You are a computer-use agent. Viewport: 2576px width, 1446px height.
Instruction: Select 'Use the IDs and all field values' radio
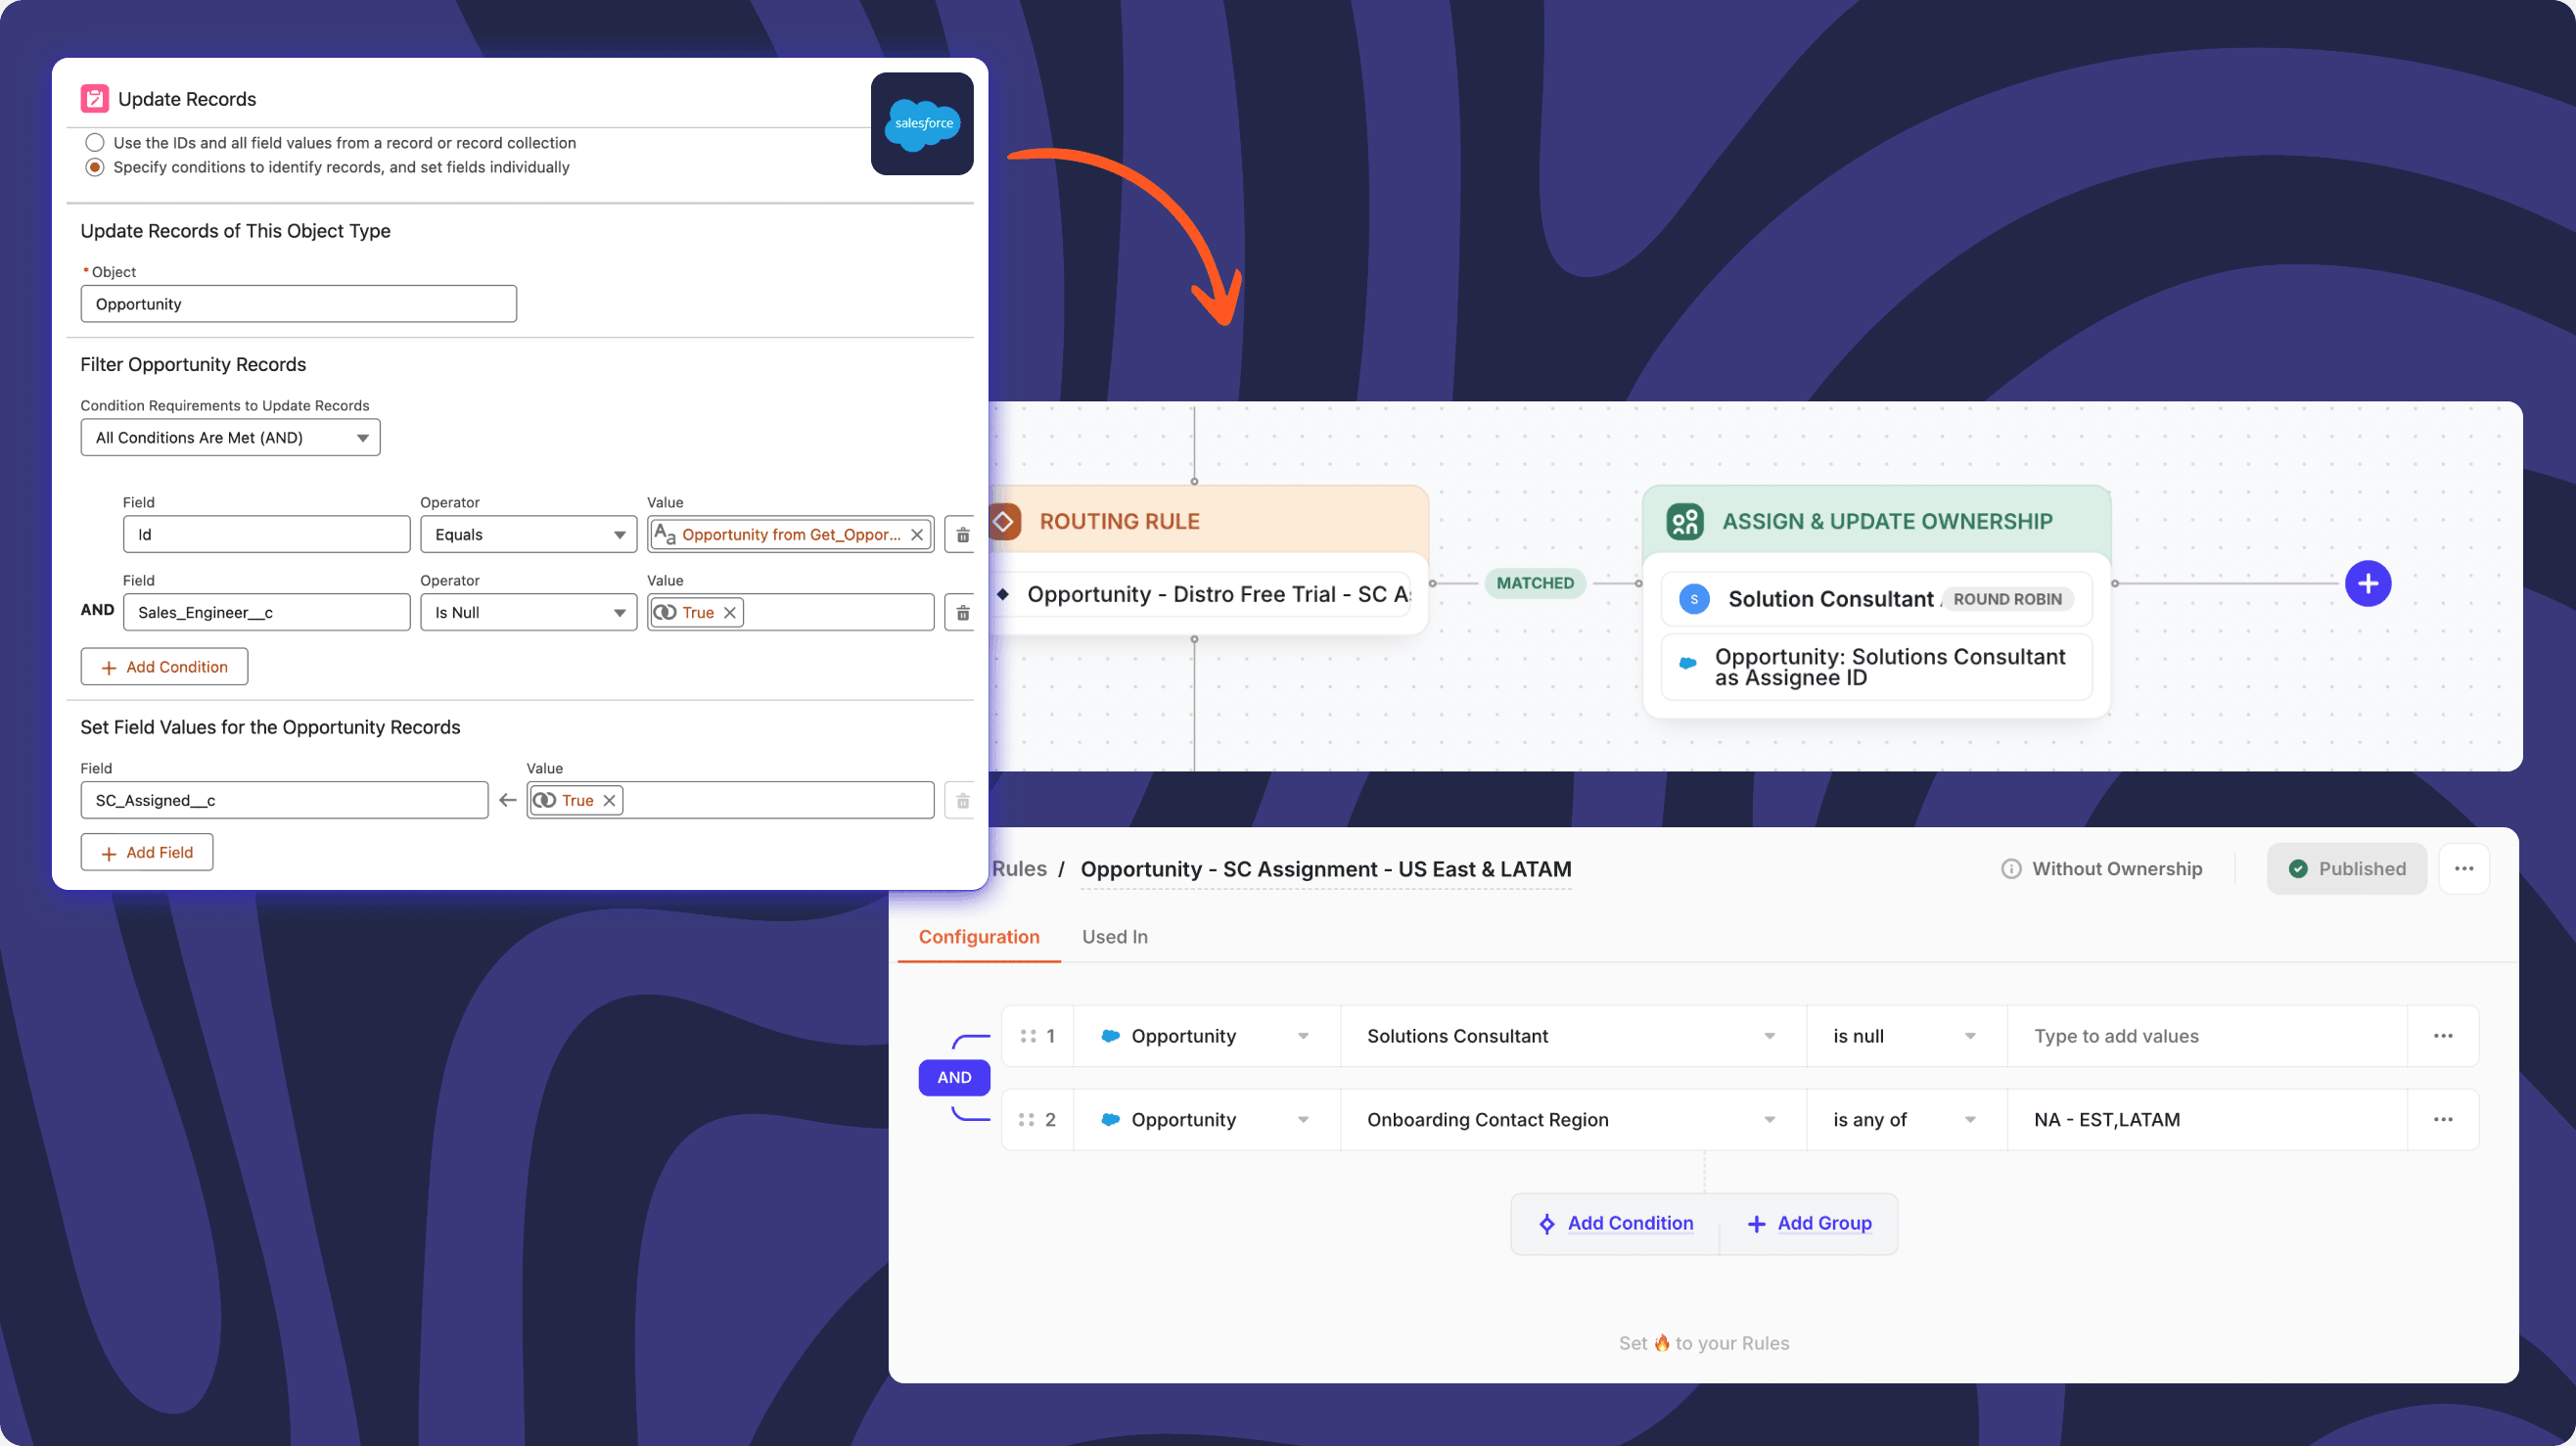click(x=95, y=143)
